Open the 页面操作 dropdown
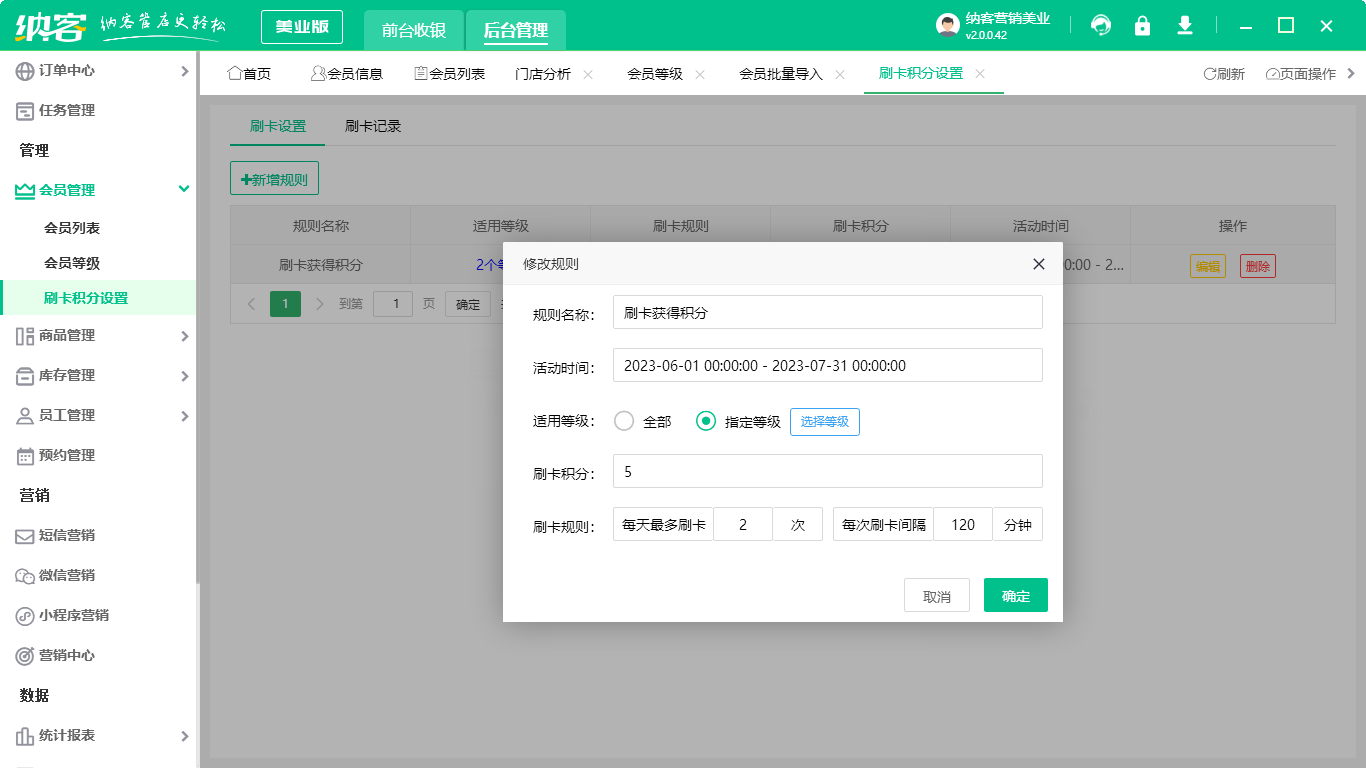 click(x=1301, y=74)
